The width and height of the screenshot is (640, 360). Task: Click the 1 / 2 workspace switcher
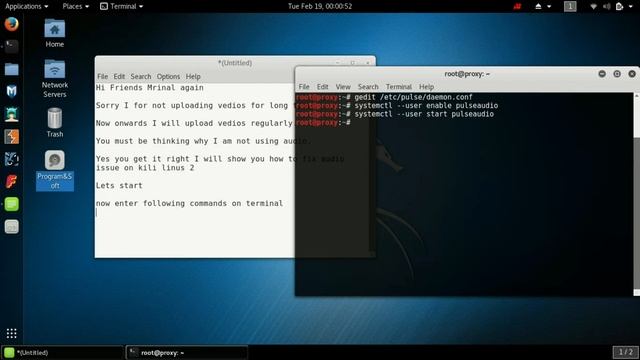[x=625, y=352]
